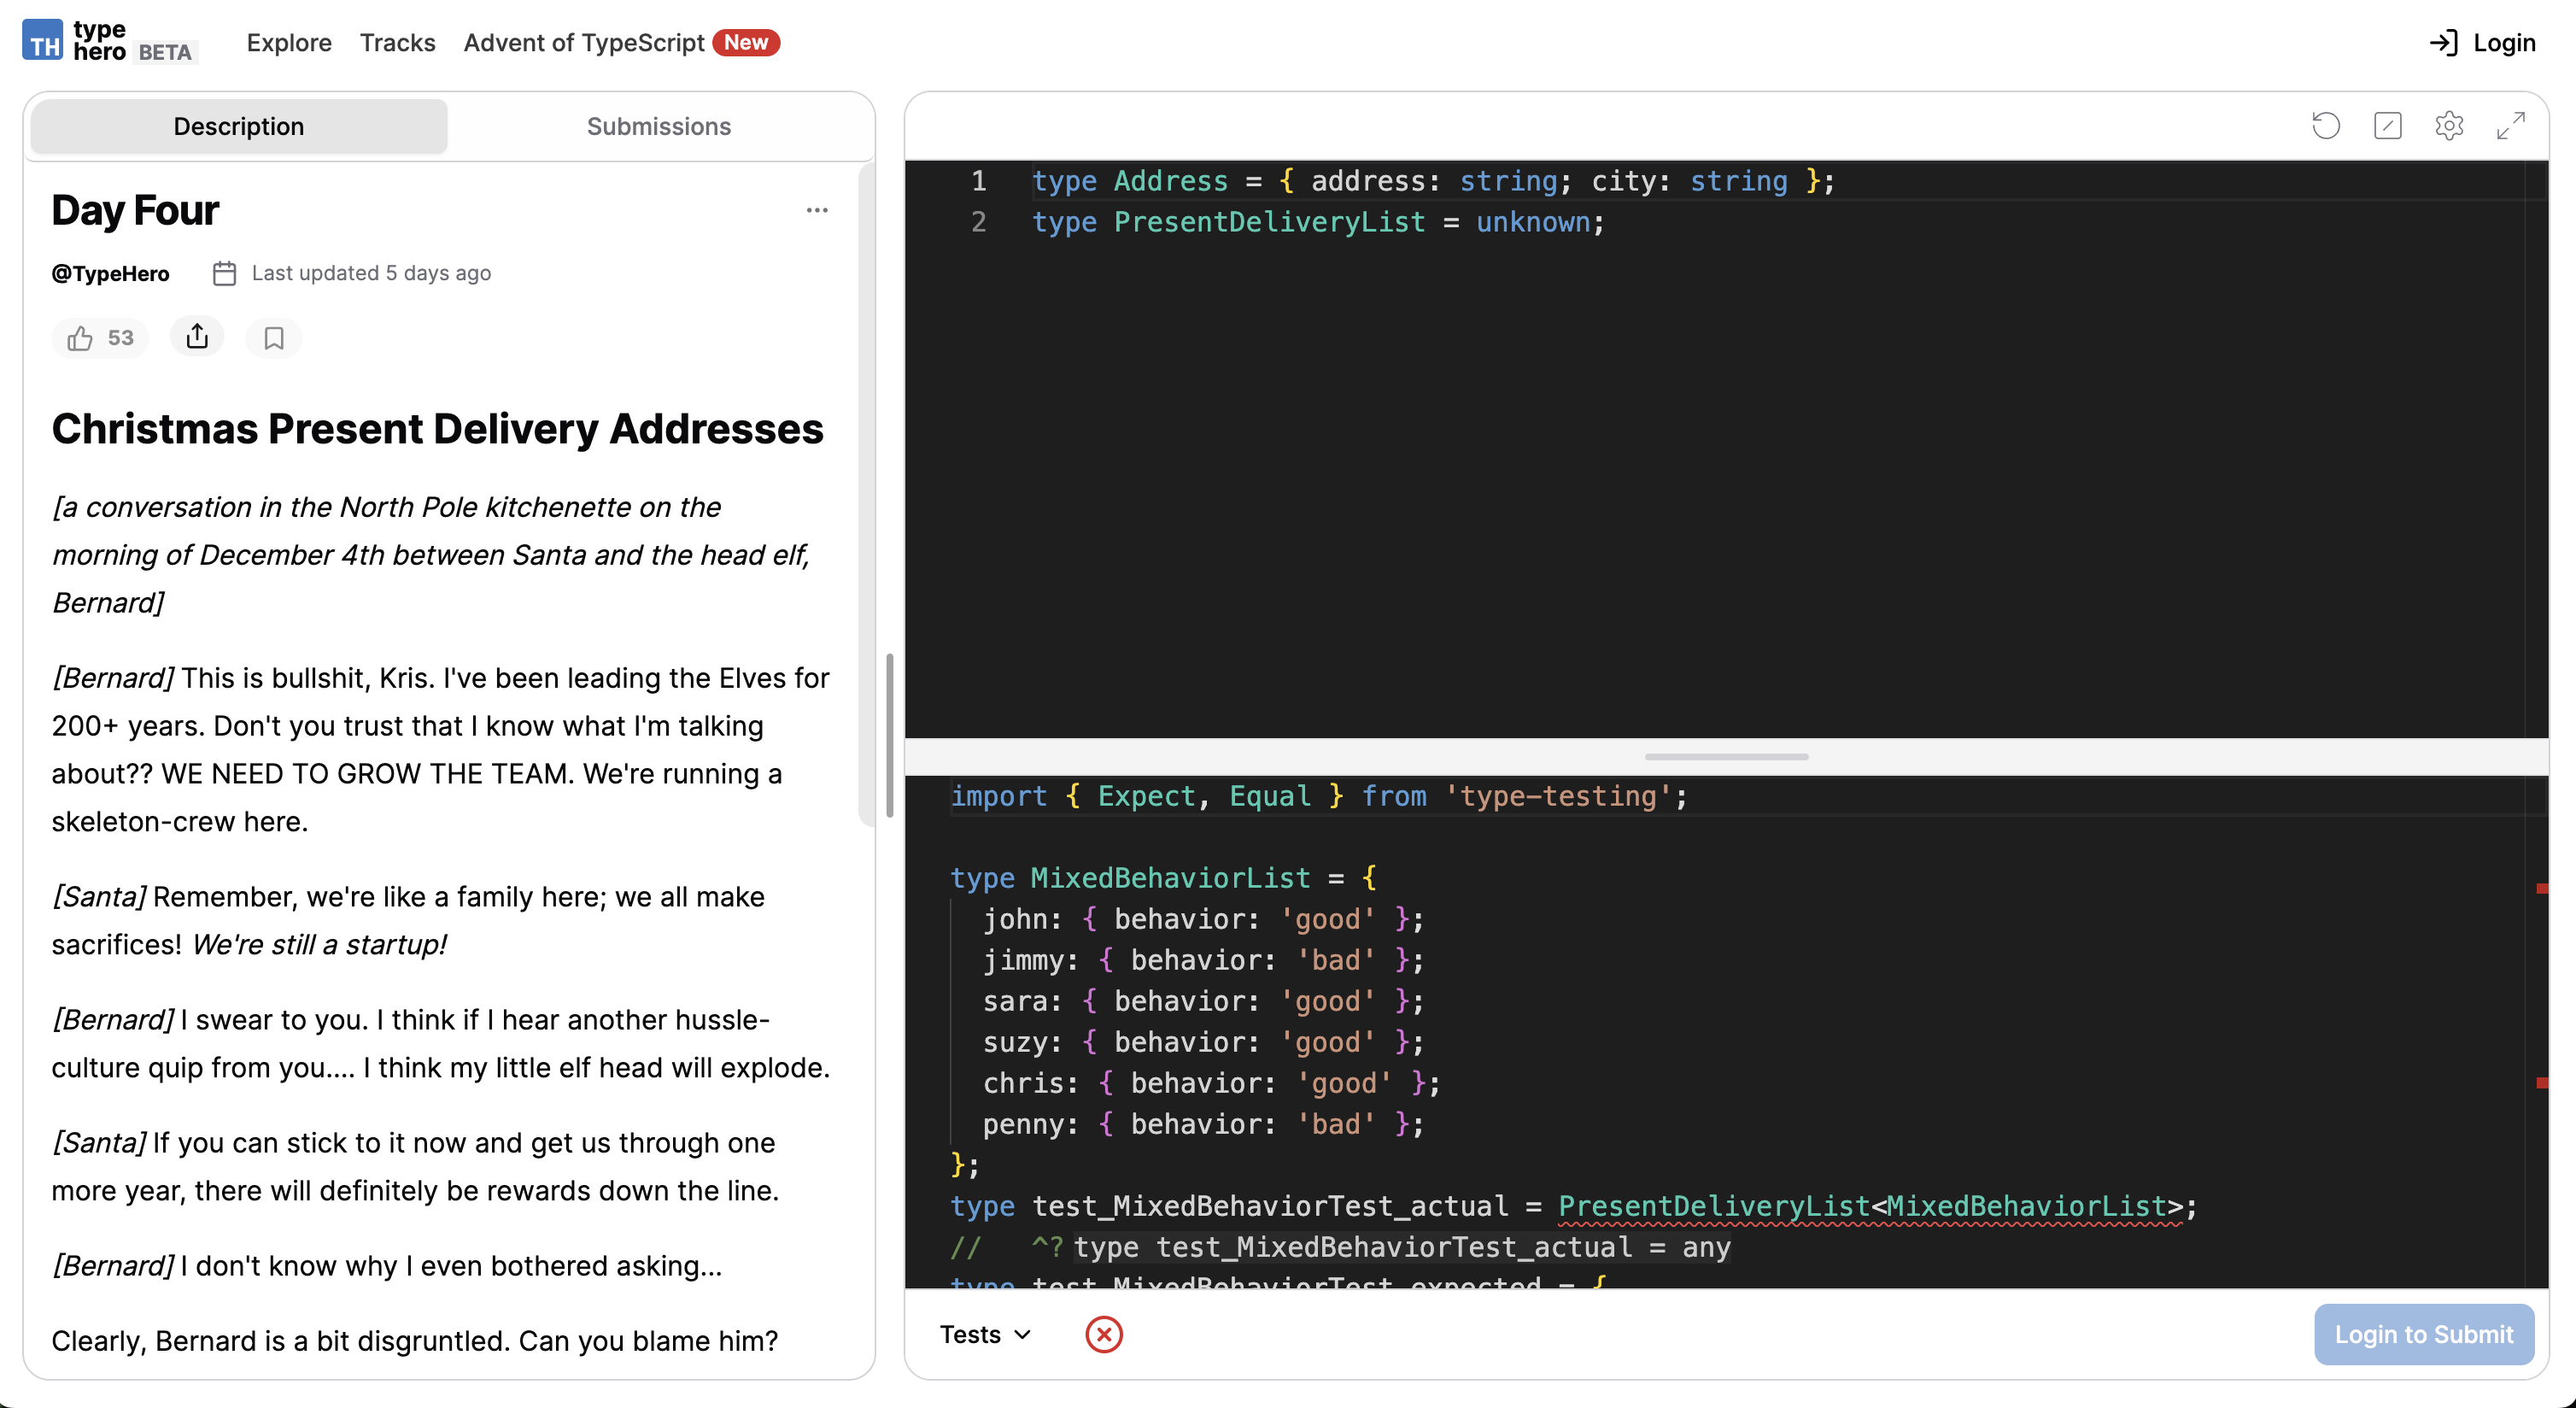Bookmark the Day Four challenge
The height and width of the screenshot is (1408, 2576).
pos(273,337)
